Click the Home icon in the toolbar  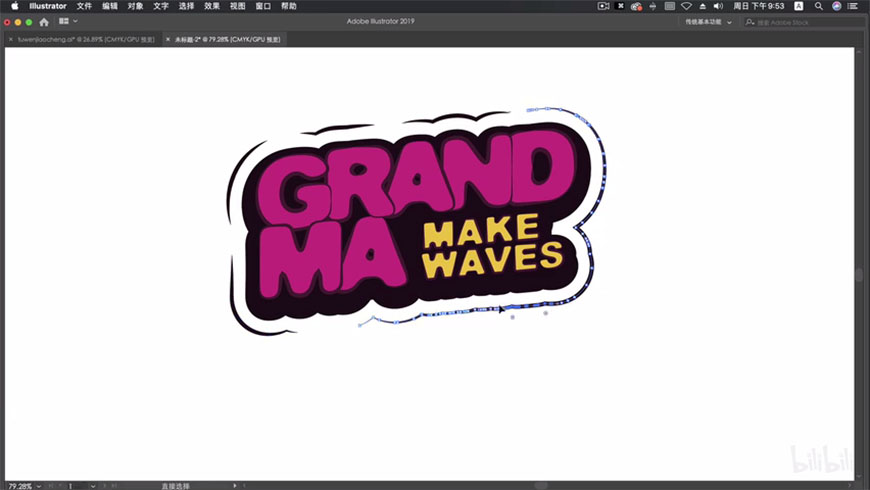[x=44, y=21]
